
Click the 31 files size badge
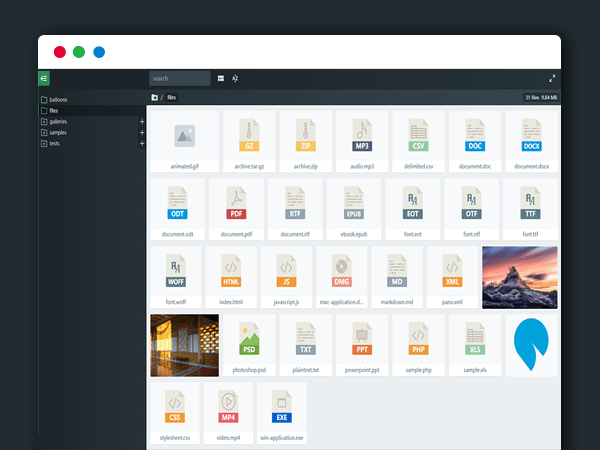pos(540,97)
